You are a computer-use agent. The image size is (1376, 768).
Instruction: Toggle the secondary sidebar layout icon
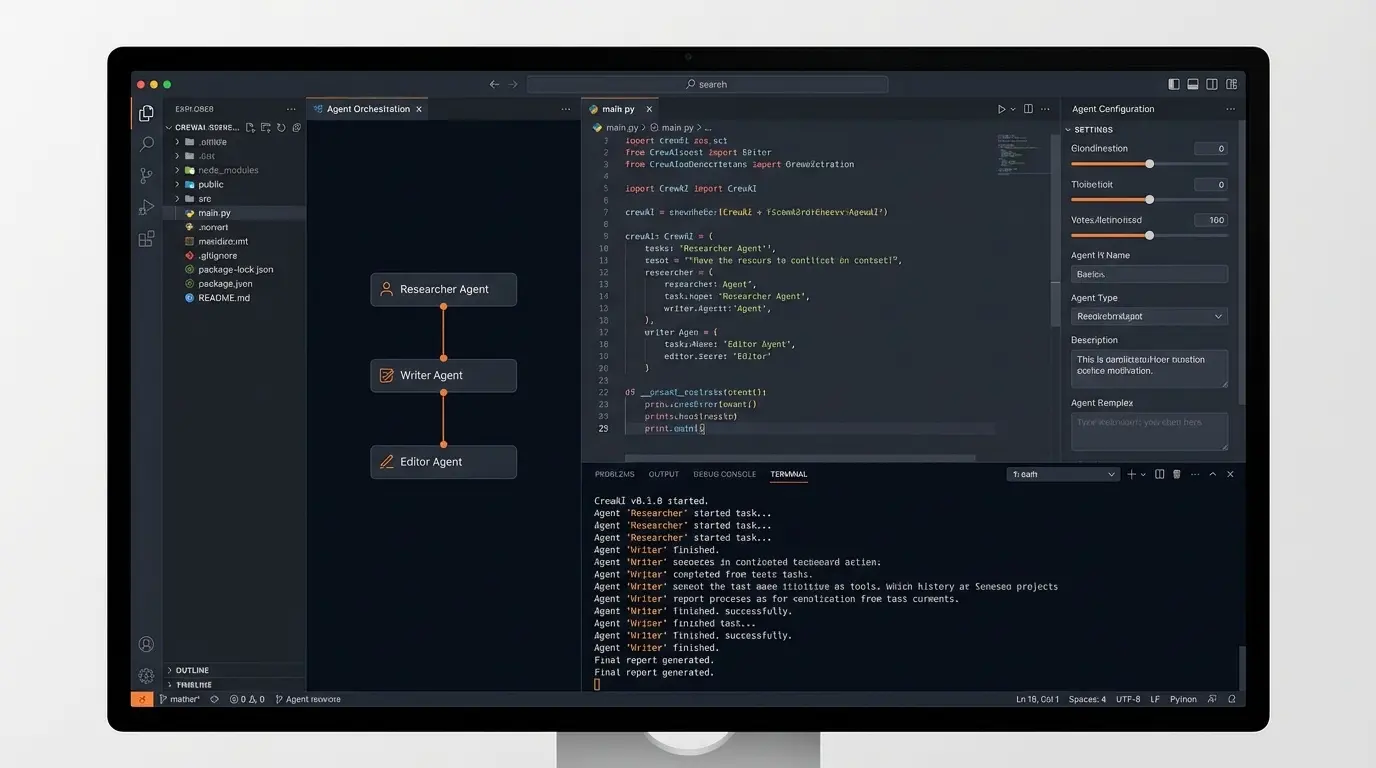pos(1212,85)
